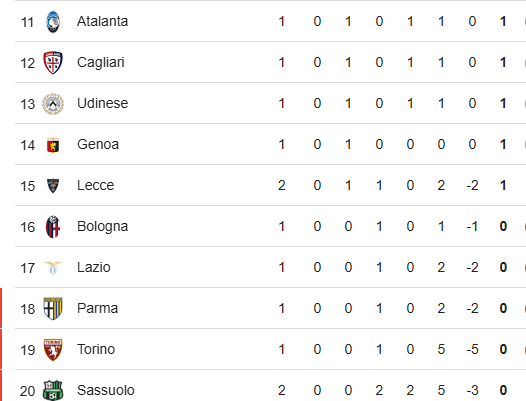Click the Genoa crest icon
Screen dimensions: 526x401
click(53, 145)
